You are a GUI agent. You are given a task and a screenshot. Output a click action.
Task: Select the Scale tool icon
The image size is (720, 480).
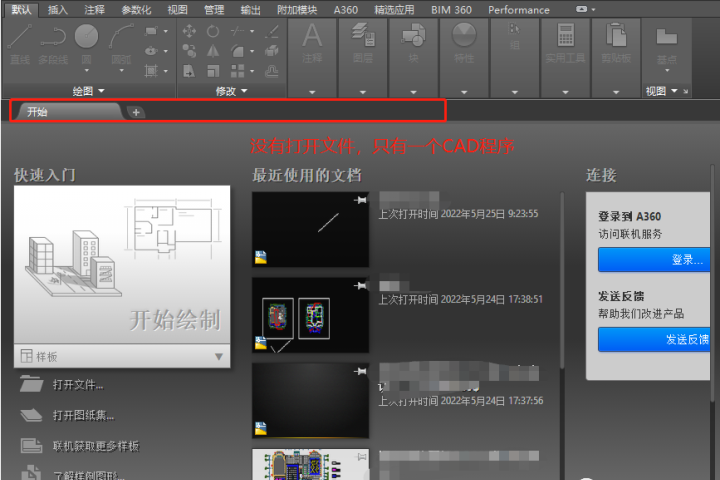click(x=213, y=71)
